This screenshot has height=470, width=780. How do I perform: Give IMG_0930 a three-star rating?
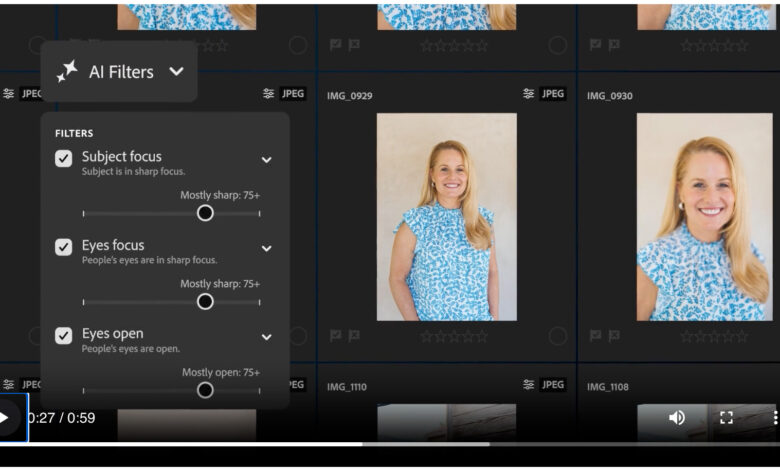pos(714,337)
